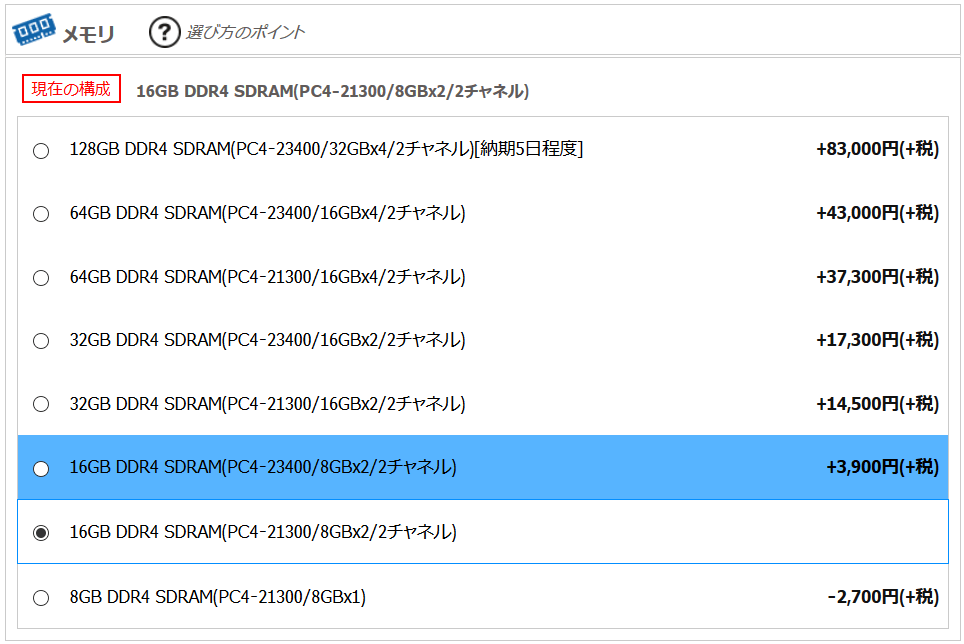Select the 128GB DDR4 PC4-23400 radio button
The height and width of the screenshot is (644, 964).
coord(41,151)
